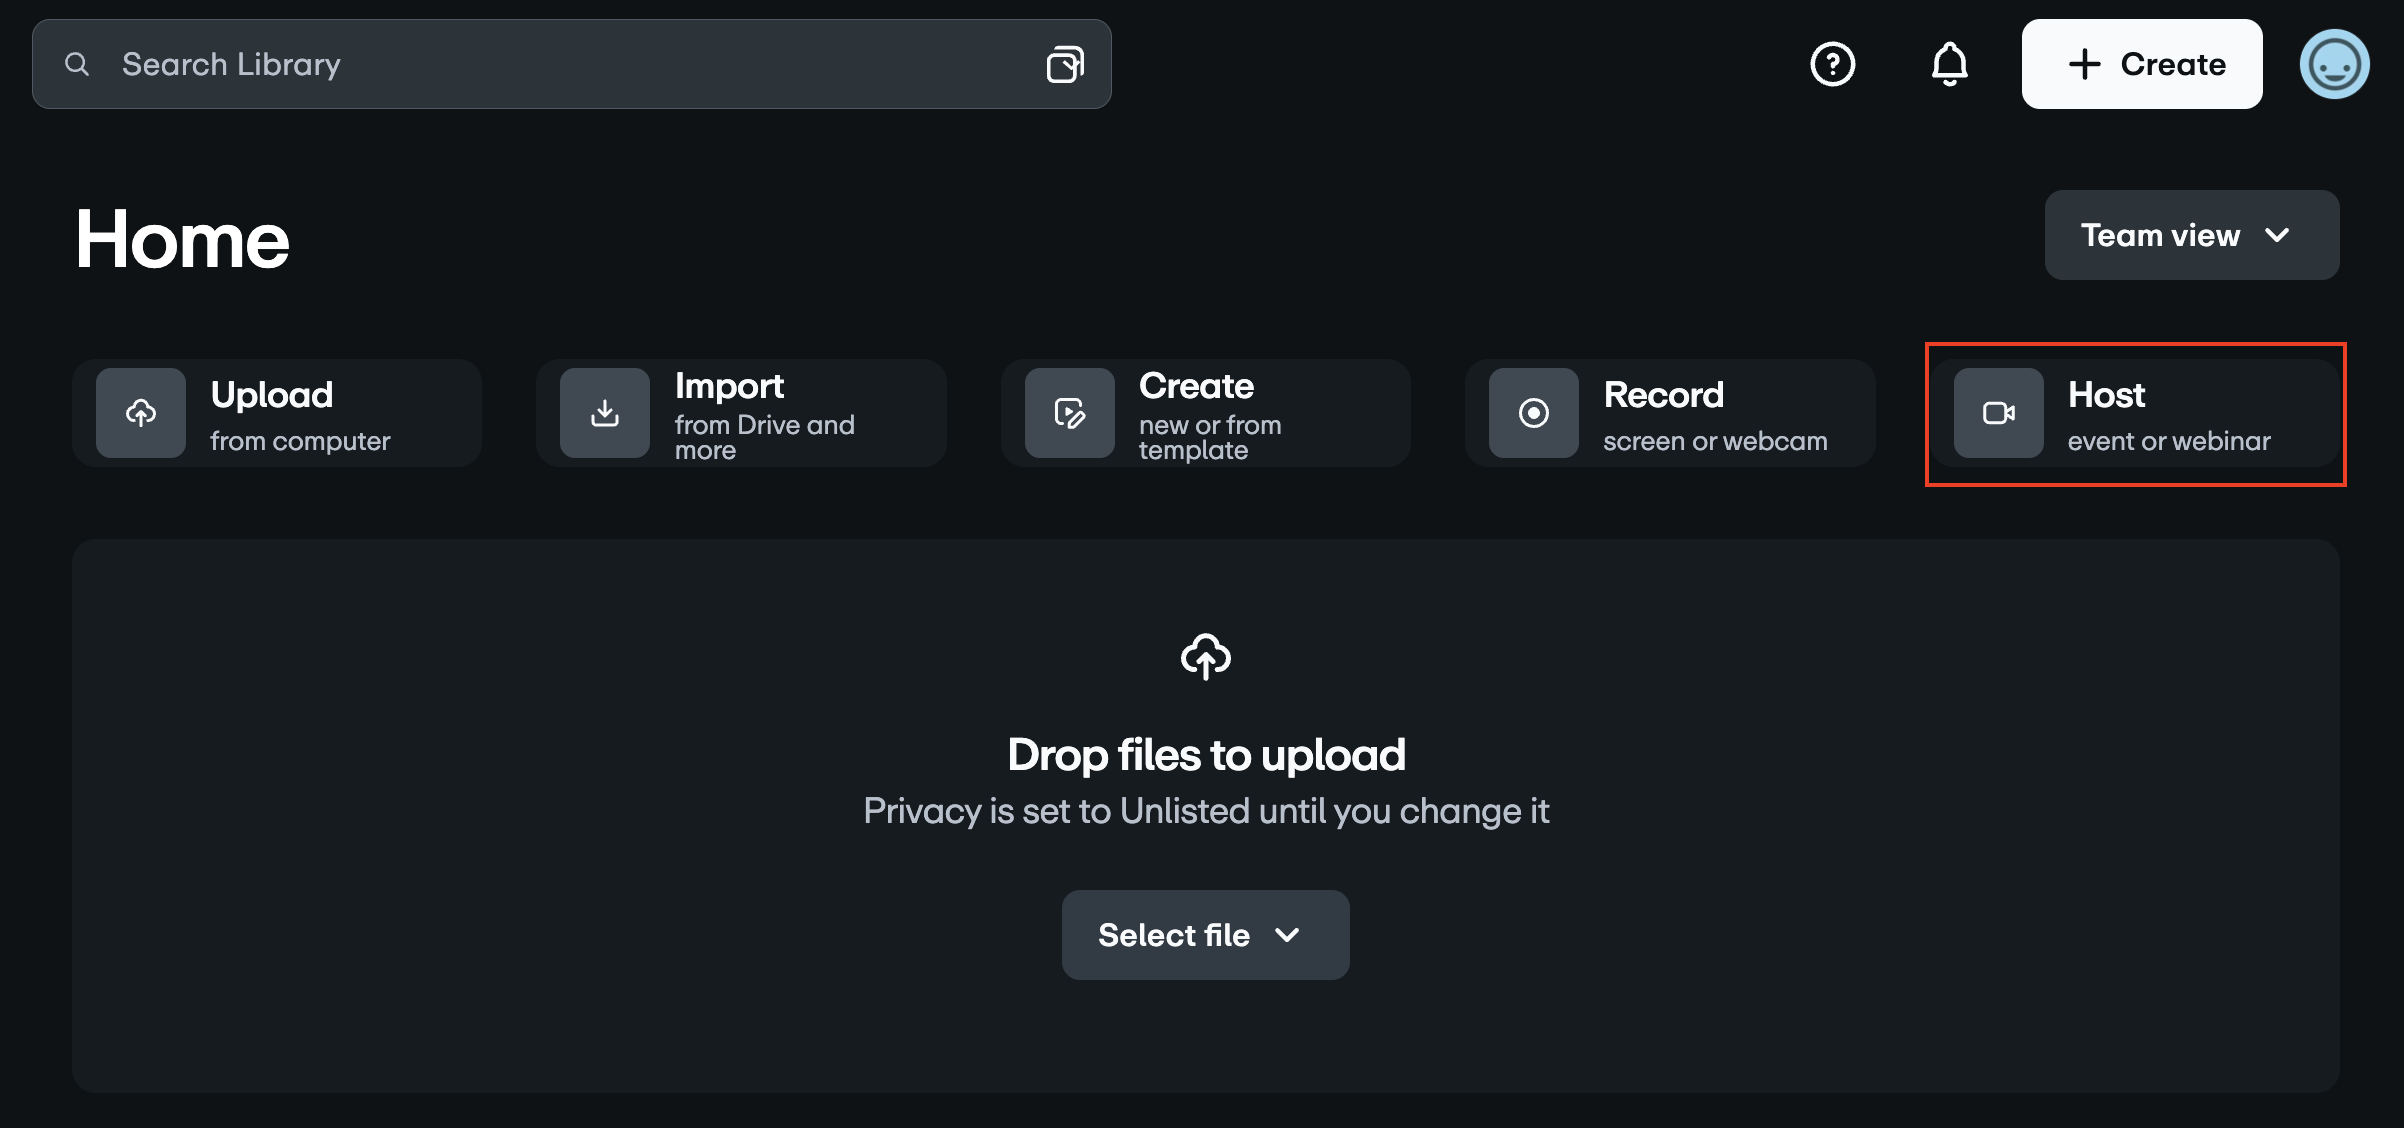This screenshot has width=2404, height=1128.
Task: Click the Host event camera icon
Action: tap(1996, 413)
